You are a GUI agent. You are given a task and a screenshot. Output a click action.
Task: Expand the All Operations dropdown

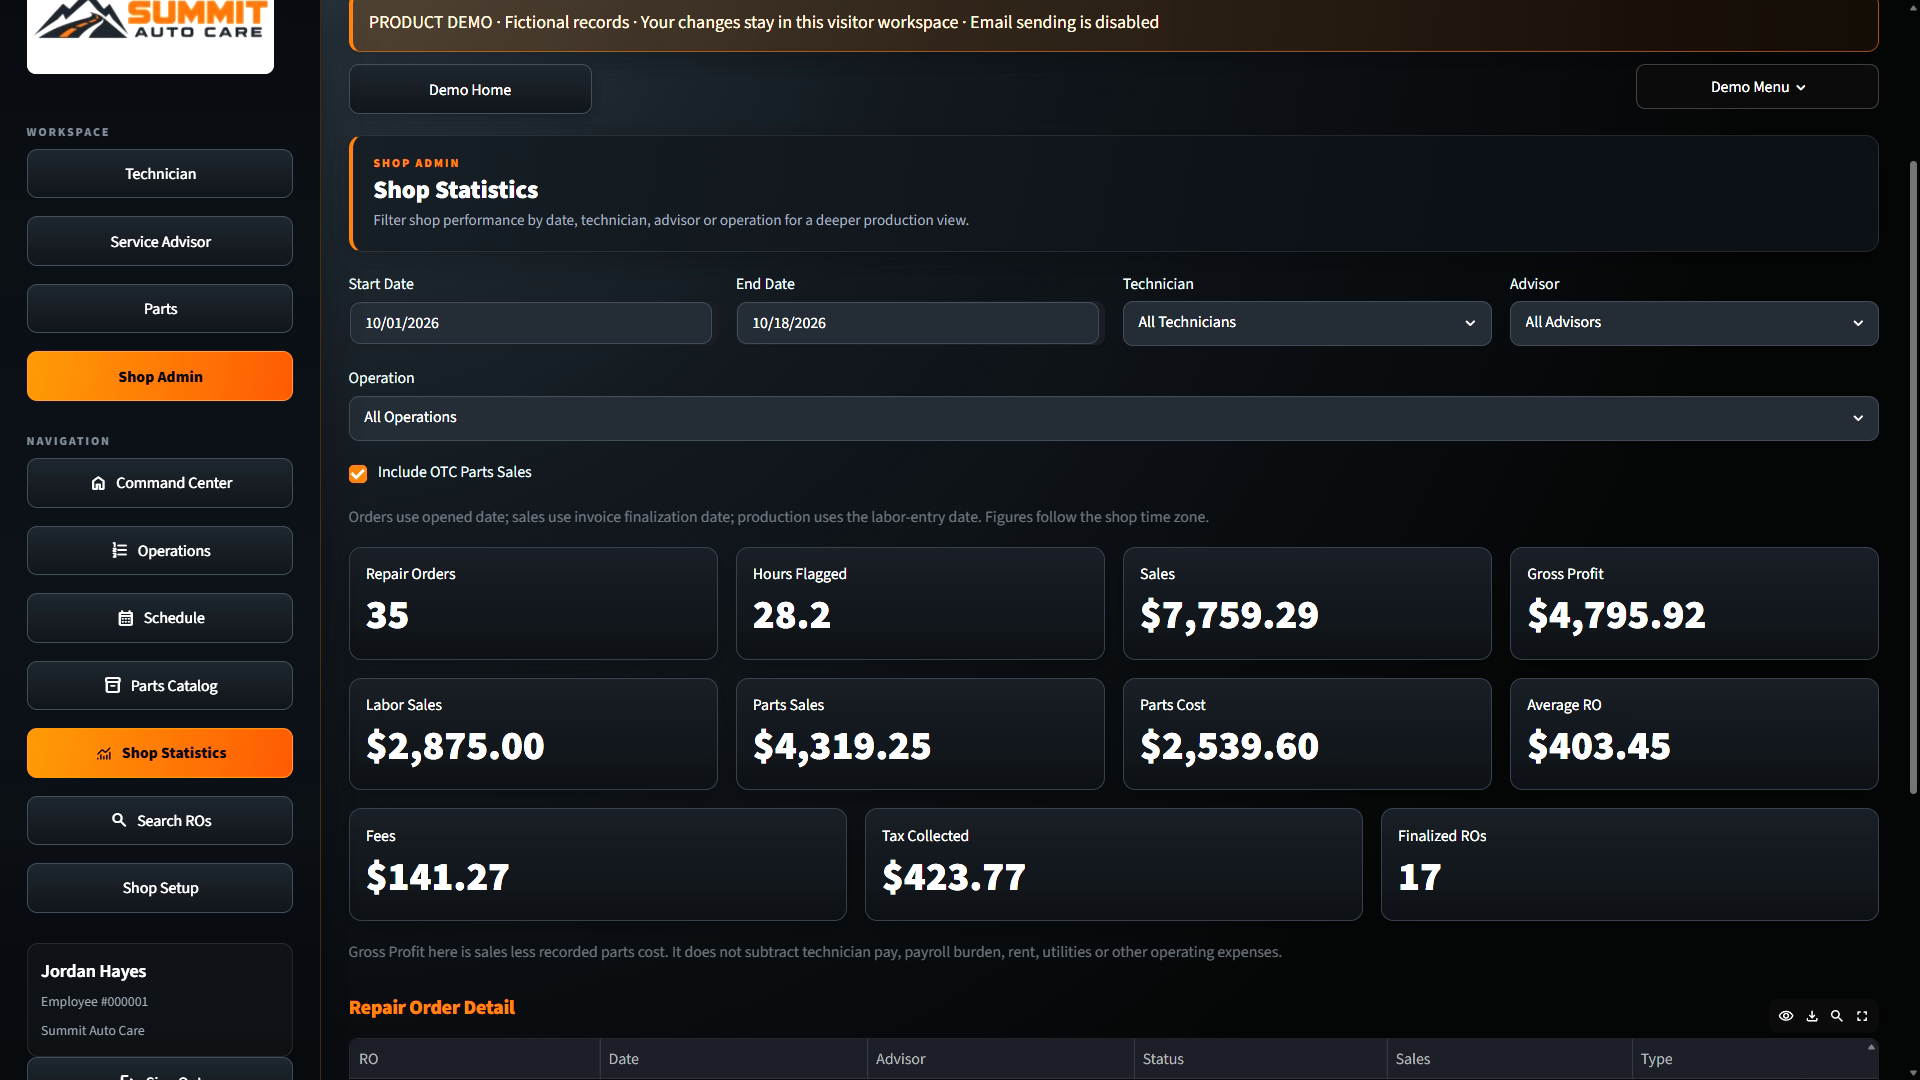click(x=1113, y=418)
